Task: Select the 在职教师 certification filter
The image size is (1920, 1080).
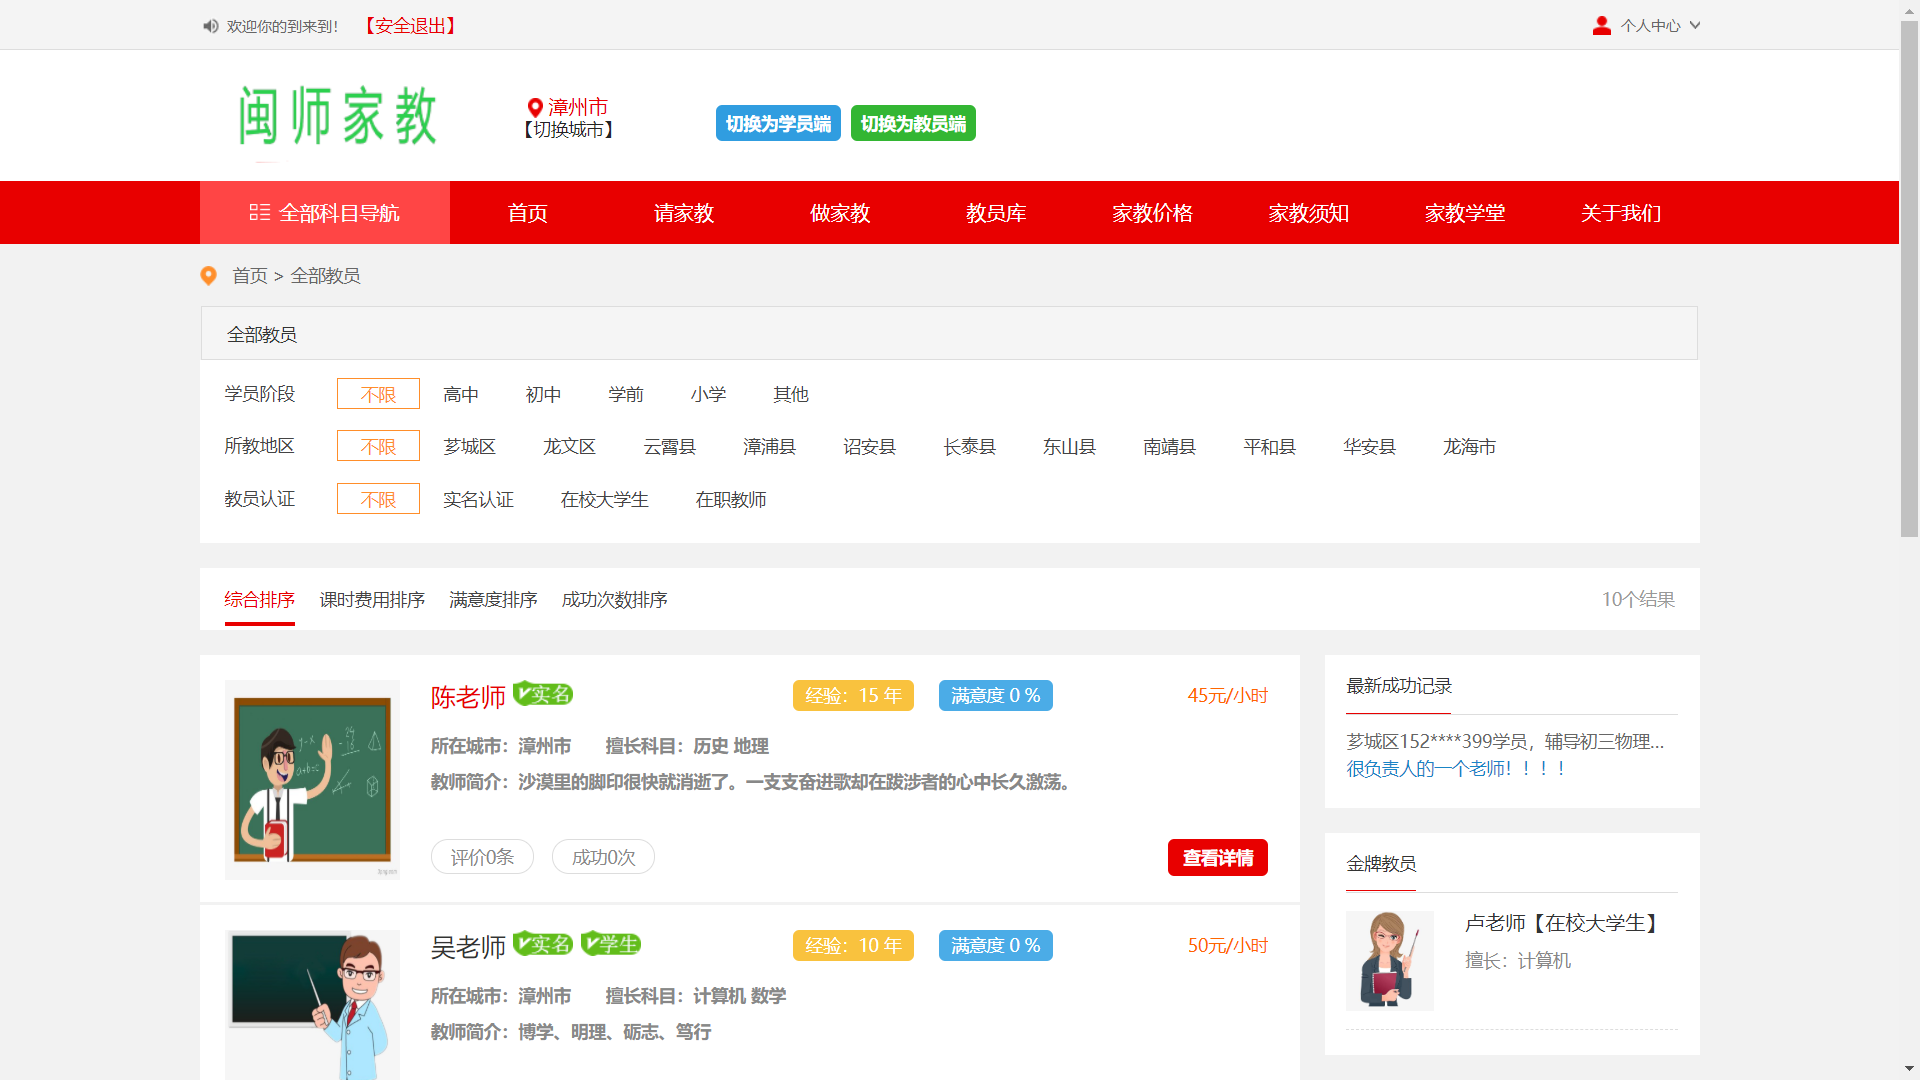Action: point(731,499)
